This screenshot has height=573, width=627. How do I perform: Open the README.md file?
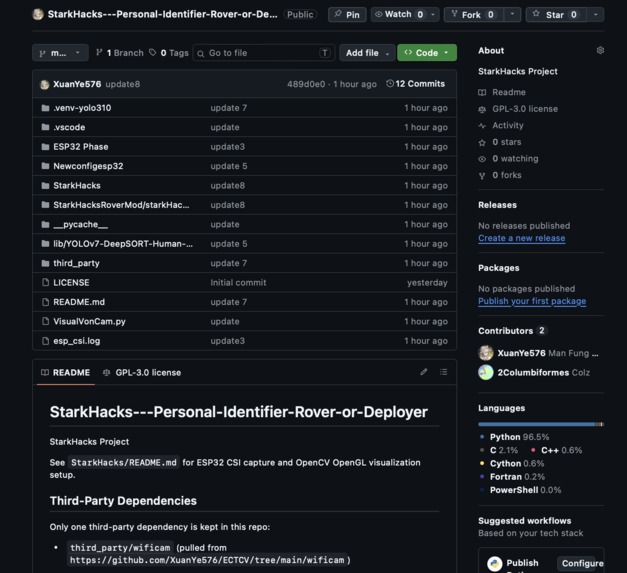point(79,302)
